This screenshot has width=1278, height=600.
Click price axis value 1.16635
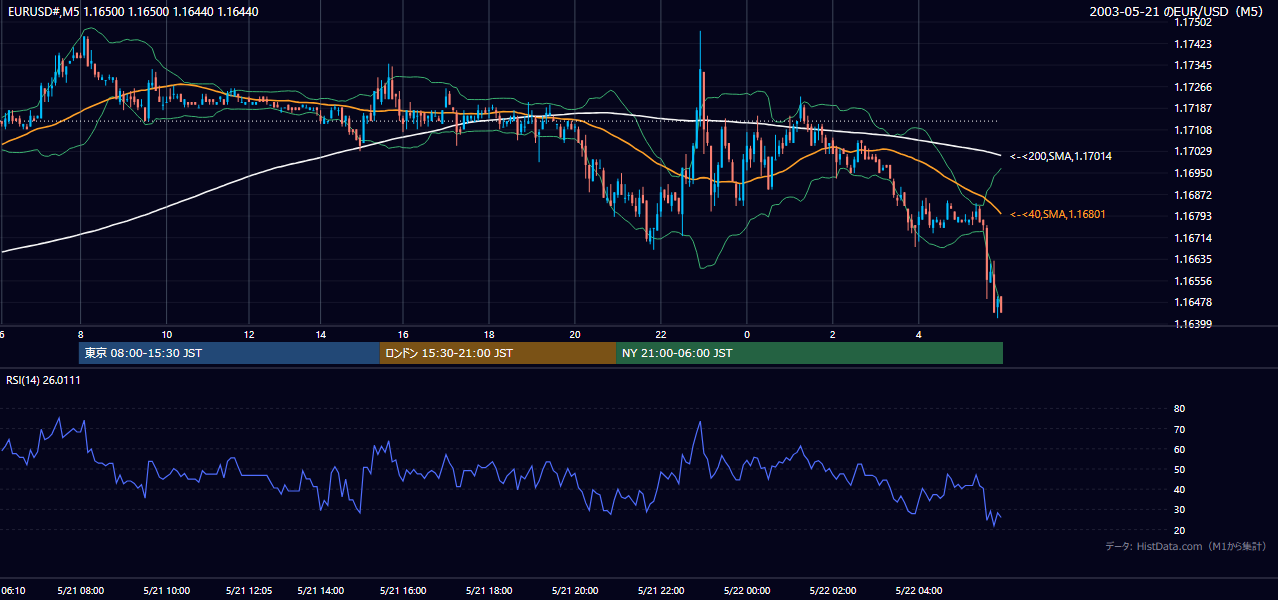(x=1192, y=259)
